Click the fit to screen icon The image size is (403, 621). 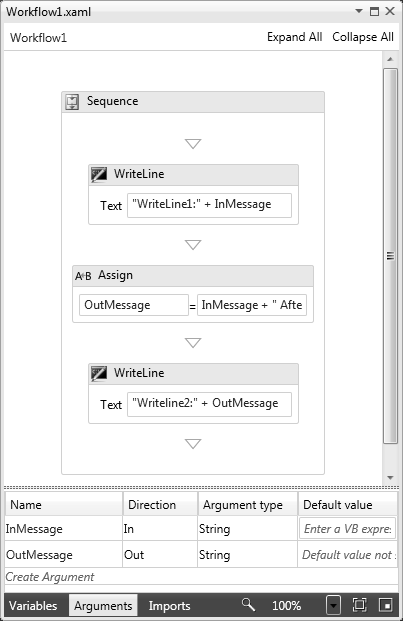pos(359,605)
